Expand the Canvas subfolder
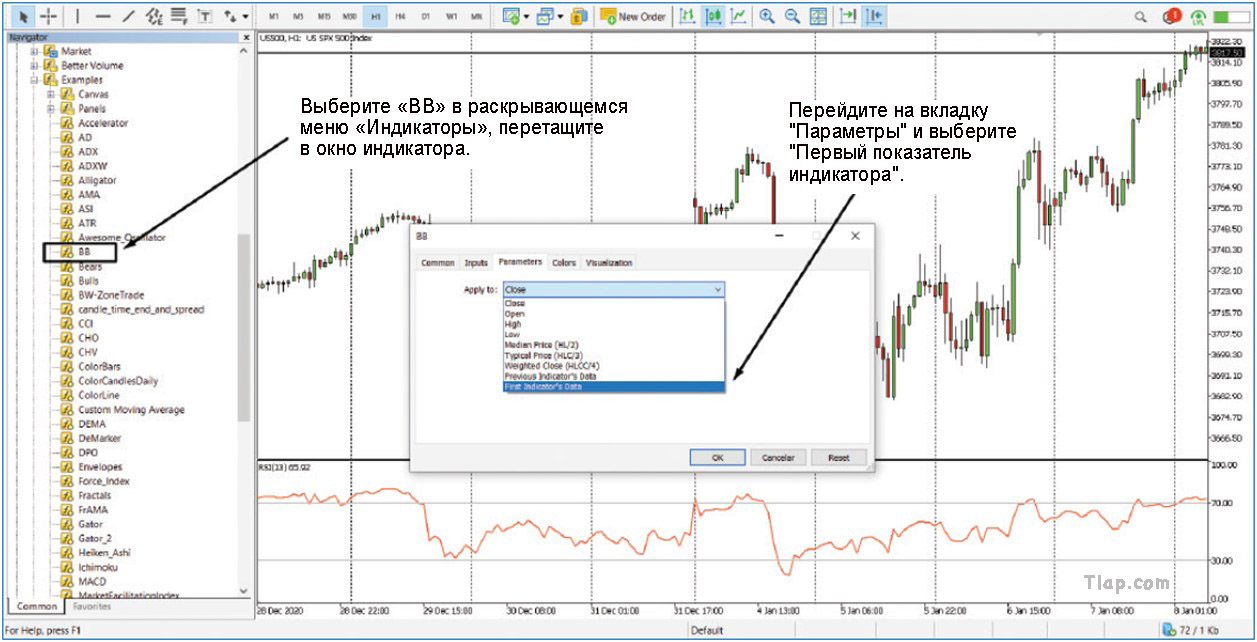Screen dimensions: 1257x642 click(51, 94)
